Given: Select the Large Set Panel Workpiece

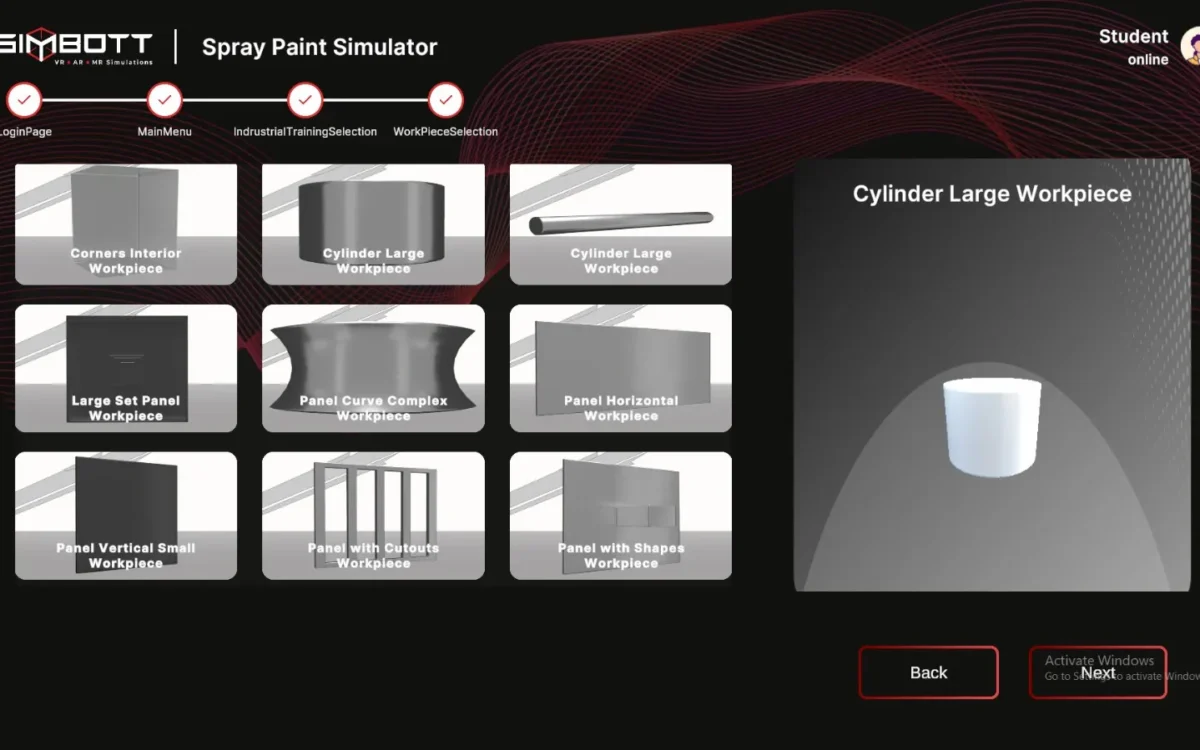Looking at the screenshot, I should (x=126, y=368).
